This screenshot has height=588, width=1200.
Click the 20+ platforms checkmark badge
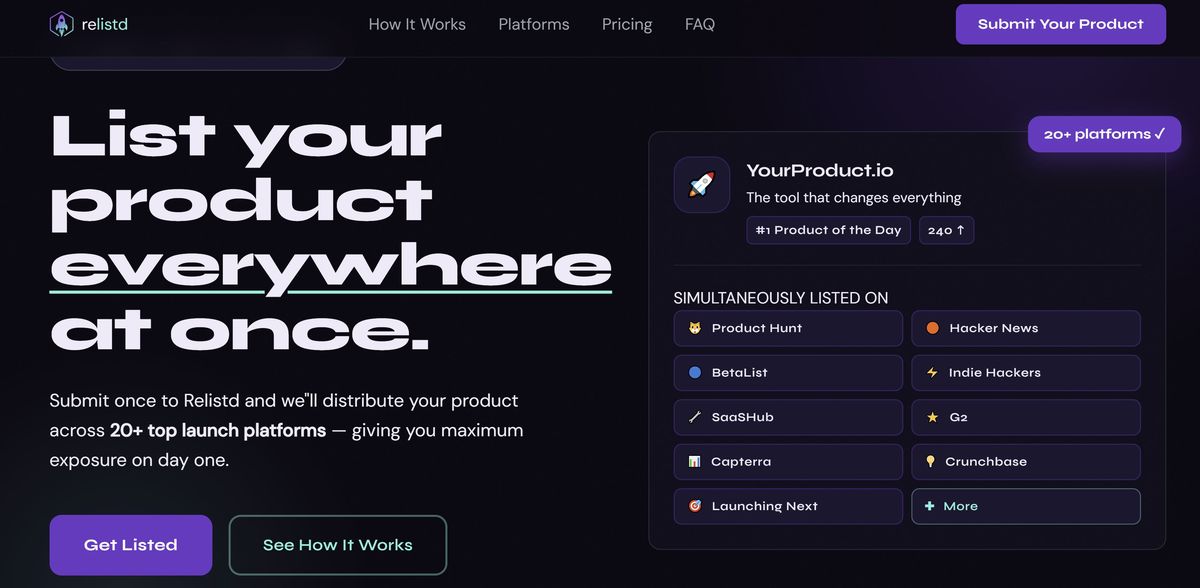(x=1104, y=133)
